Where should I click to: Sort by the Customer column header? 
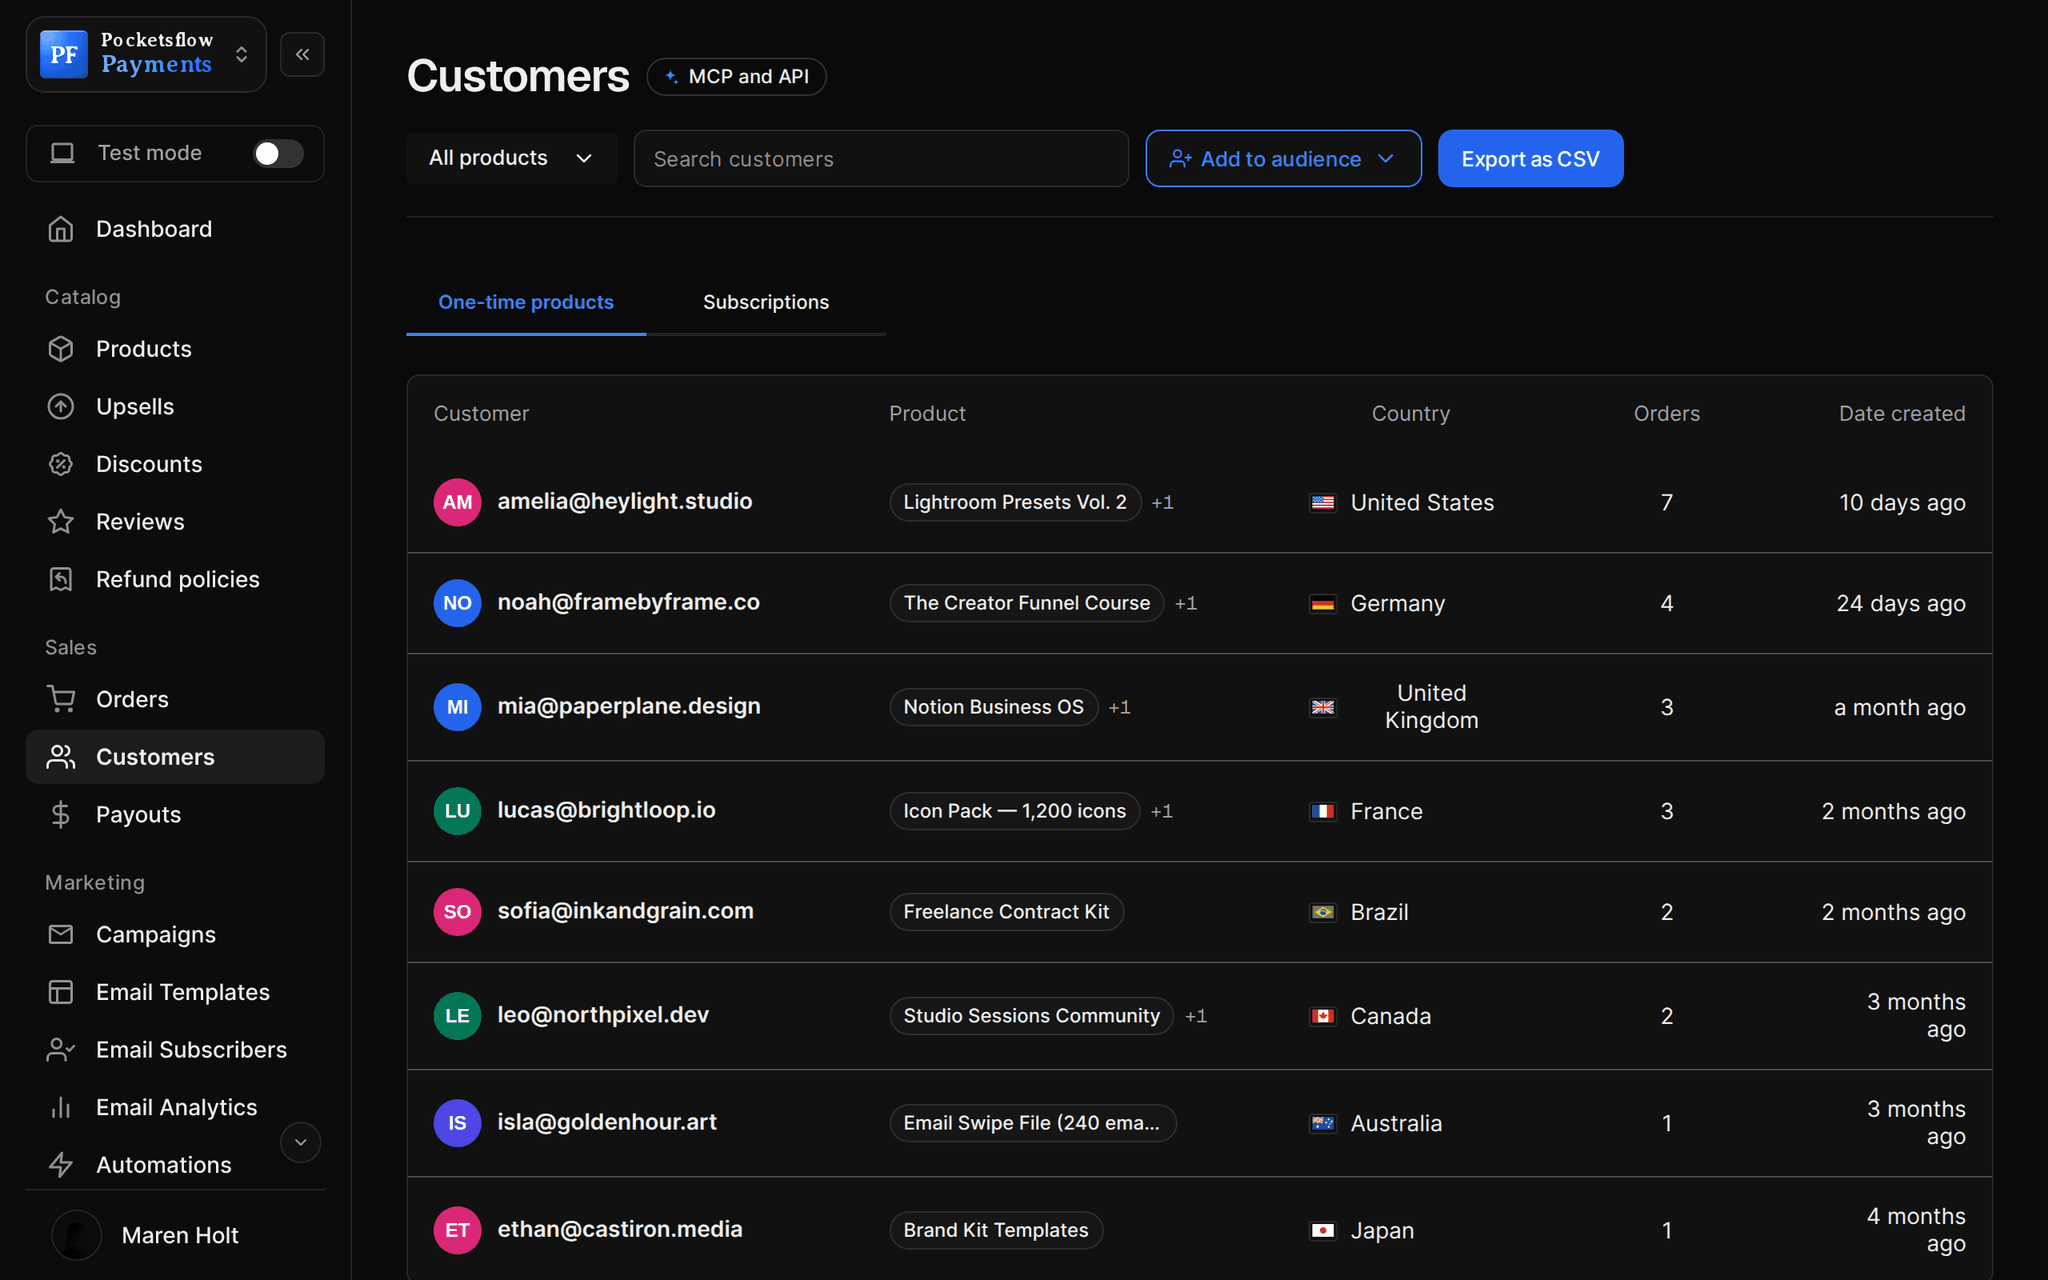[481, 413]
